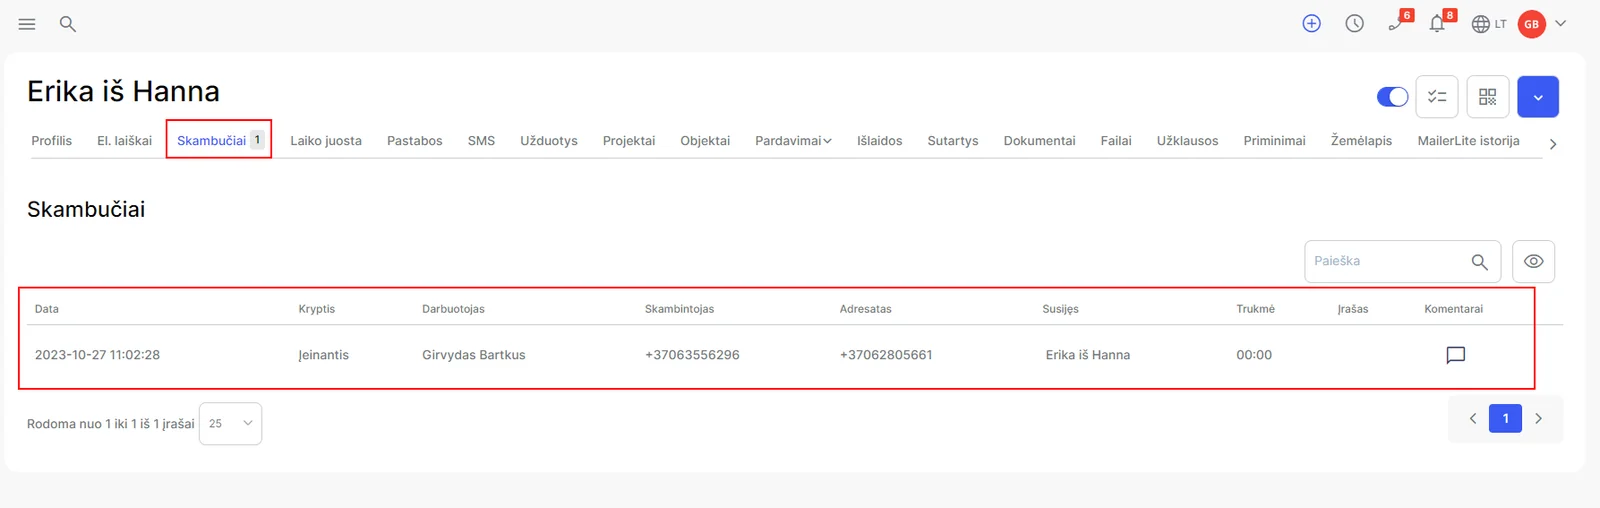Click the Susijęs column header
Image resolution: width=1600 pixels, height=508 pixels.
pyautogui.click(x=1061, y=309)
